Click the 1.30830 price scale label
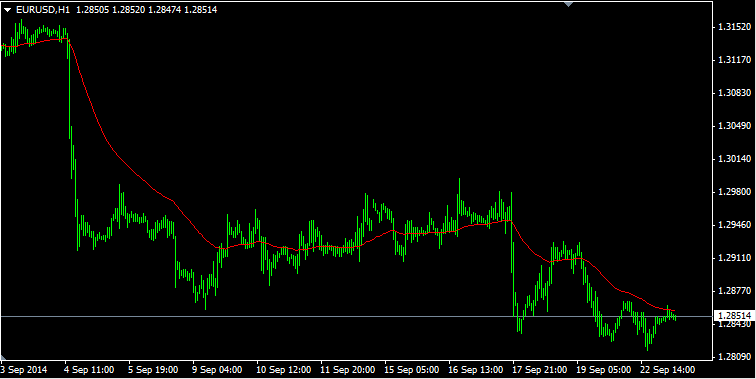The image size is (756, 379). [x=734, y=93]
